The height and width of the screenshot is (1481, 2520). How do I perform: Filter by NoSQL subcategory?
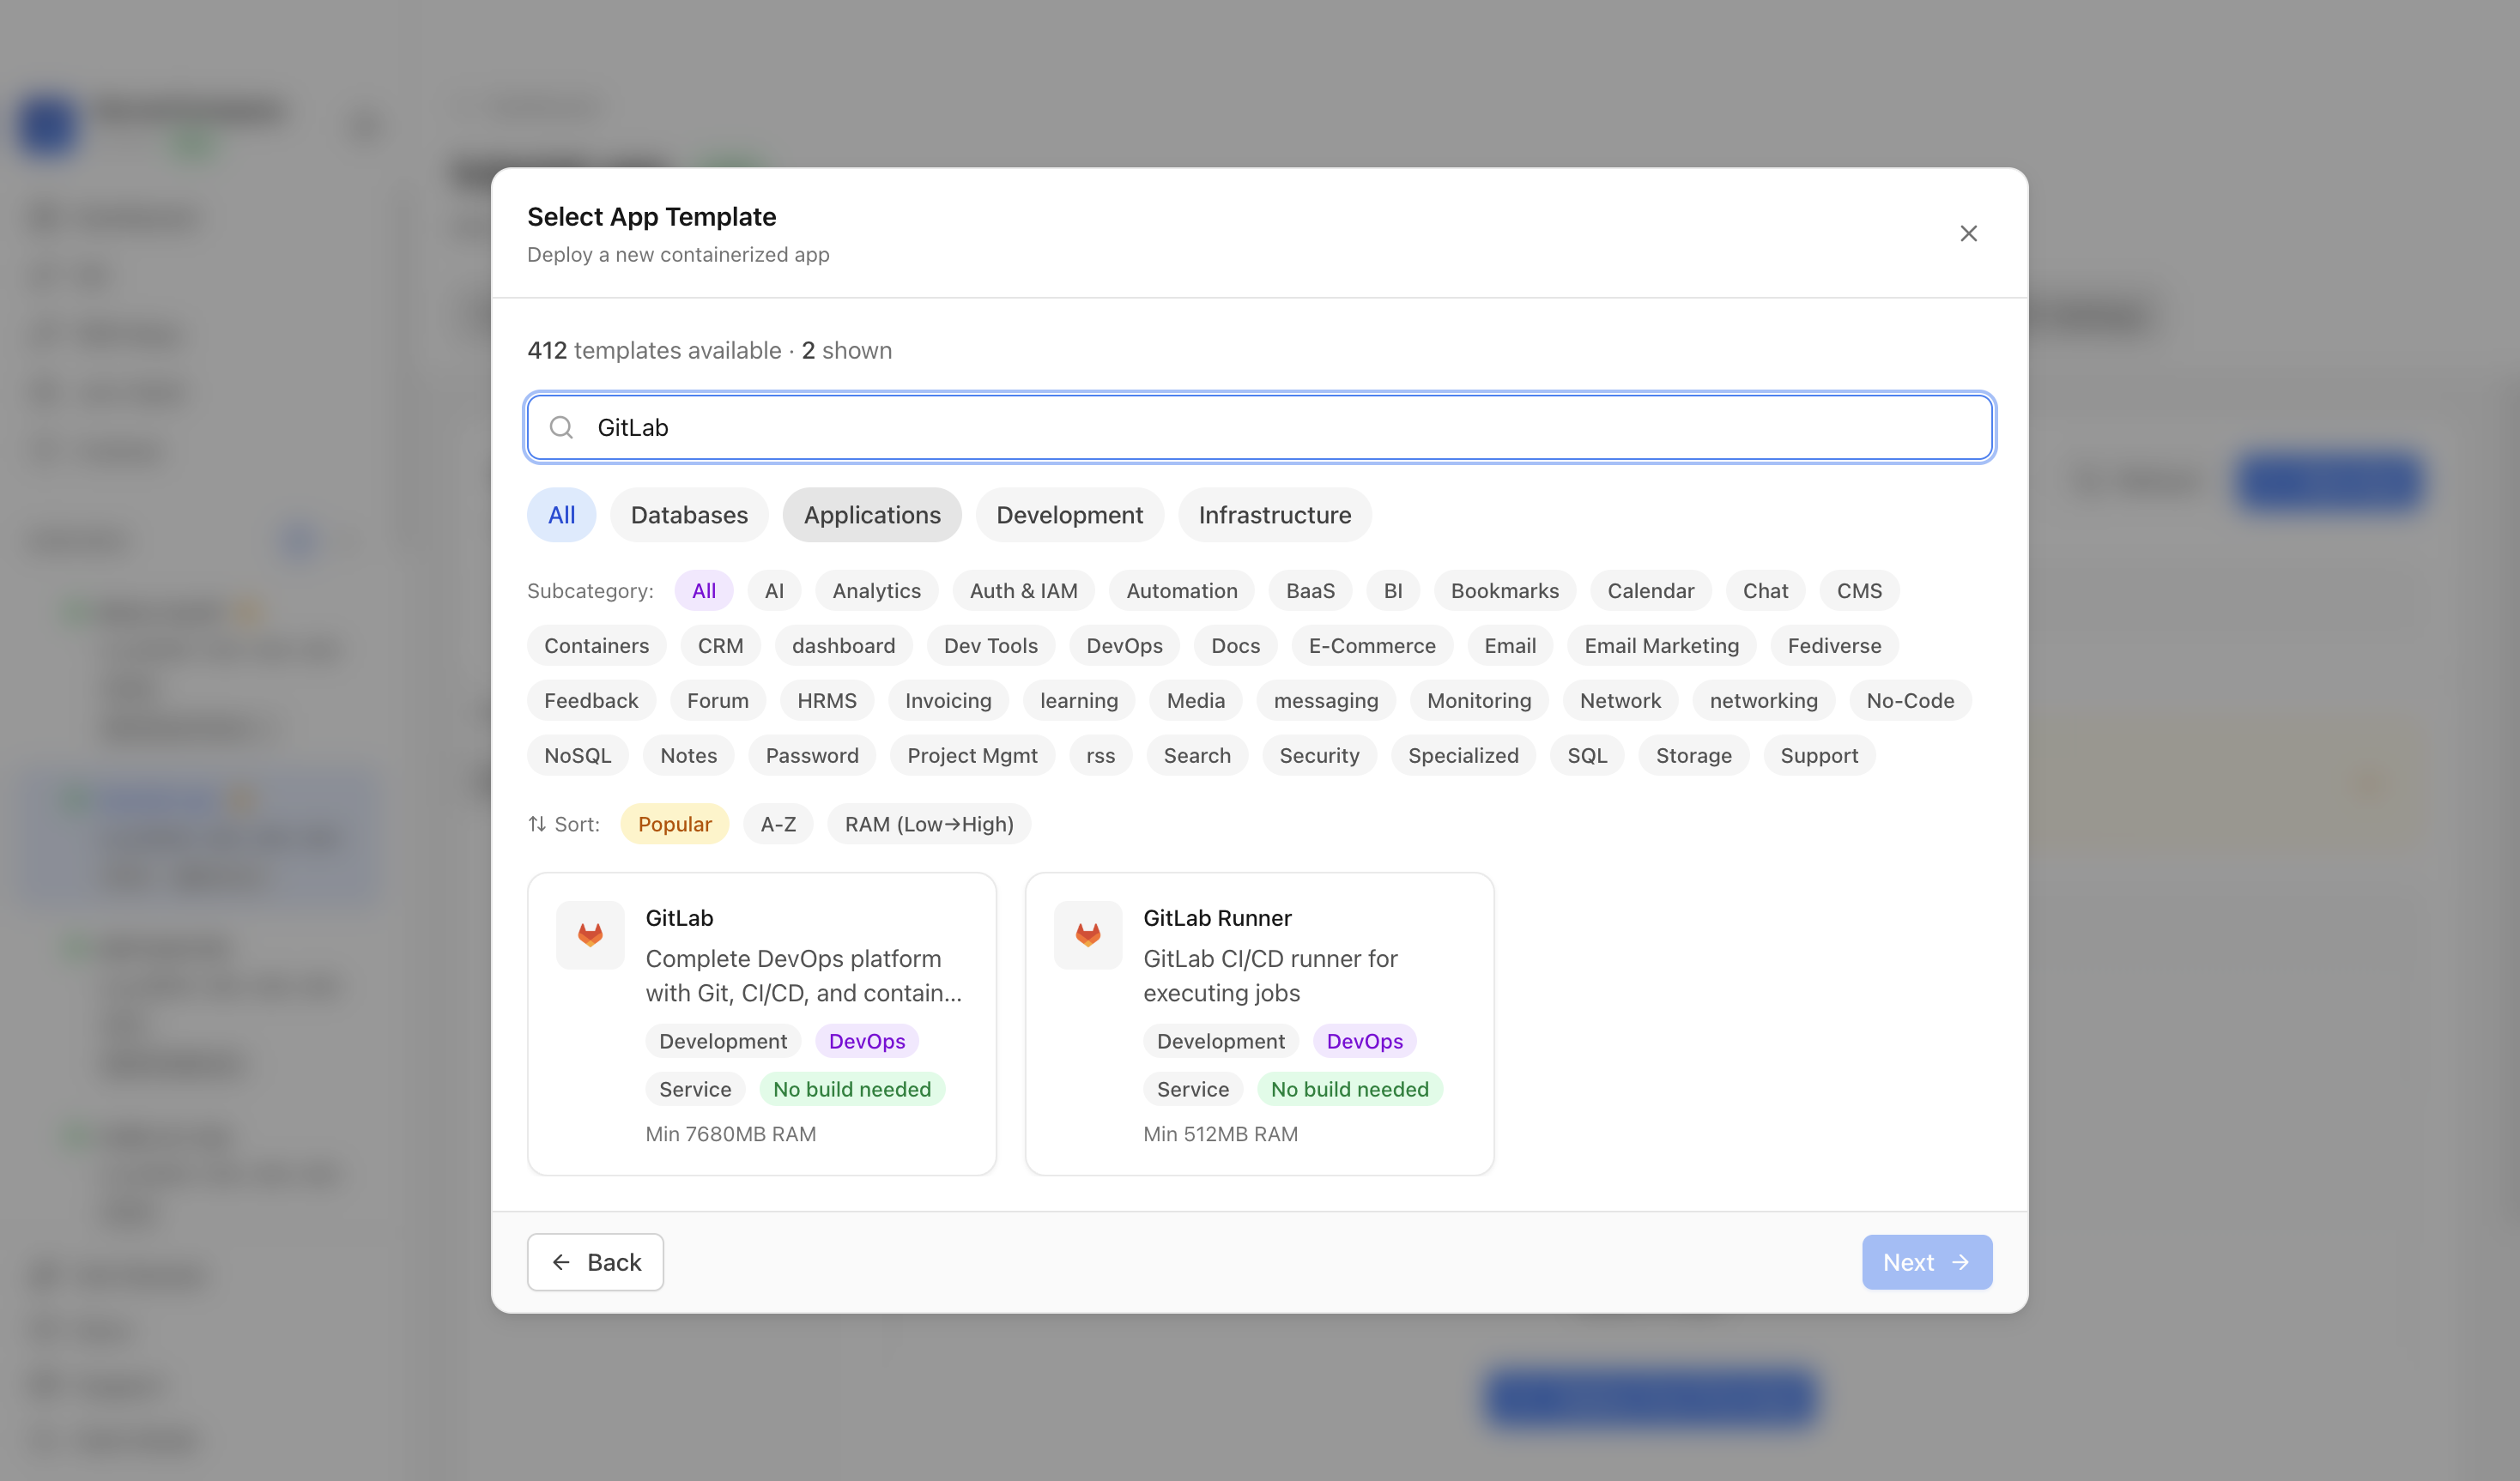coord(577,756)
